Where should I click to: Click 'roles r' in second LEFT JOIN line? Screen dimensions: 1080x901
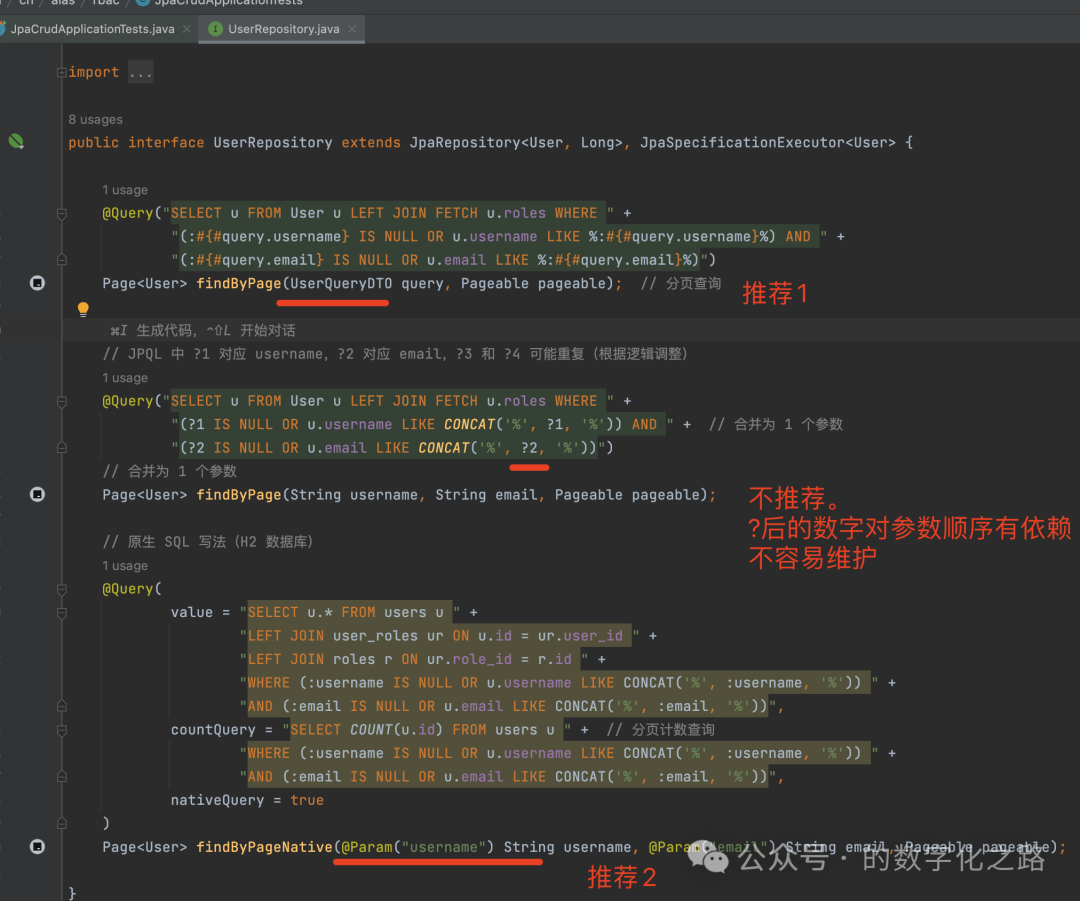pos(363,659)
